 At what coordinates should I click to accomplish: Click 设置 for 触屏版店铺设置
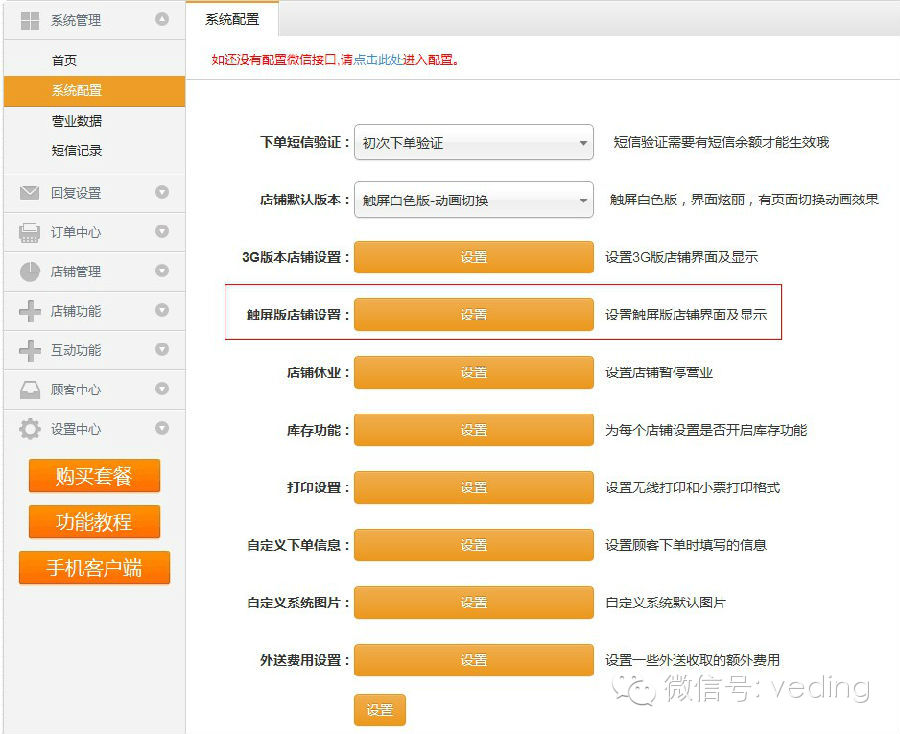[x=474, y=314]
